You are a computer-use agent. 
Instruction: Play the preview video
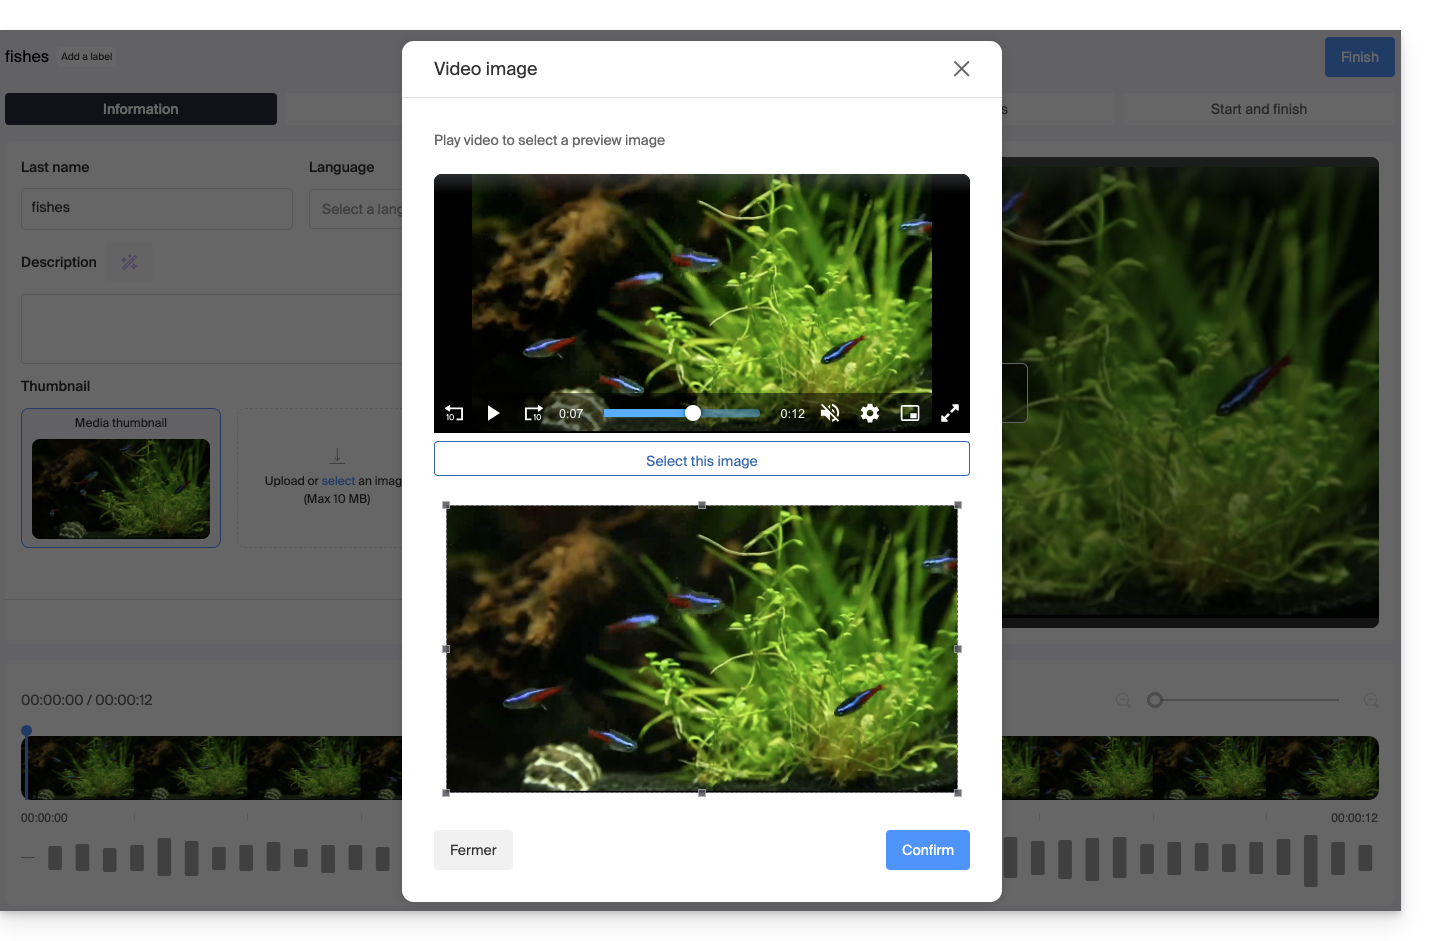point(493,413)
